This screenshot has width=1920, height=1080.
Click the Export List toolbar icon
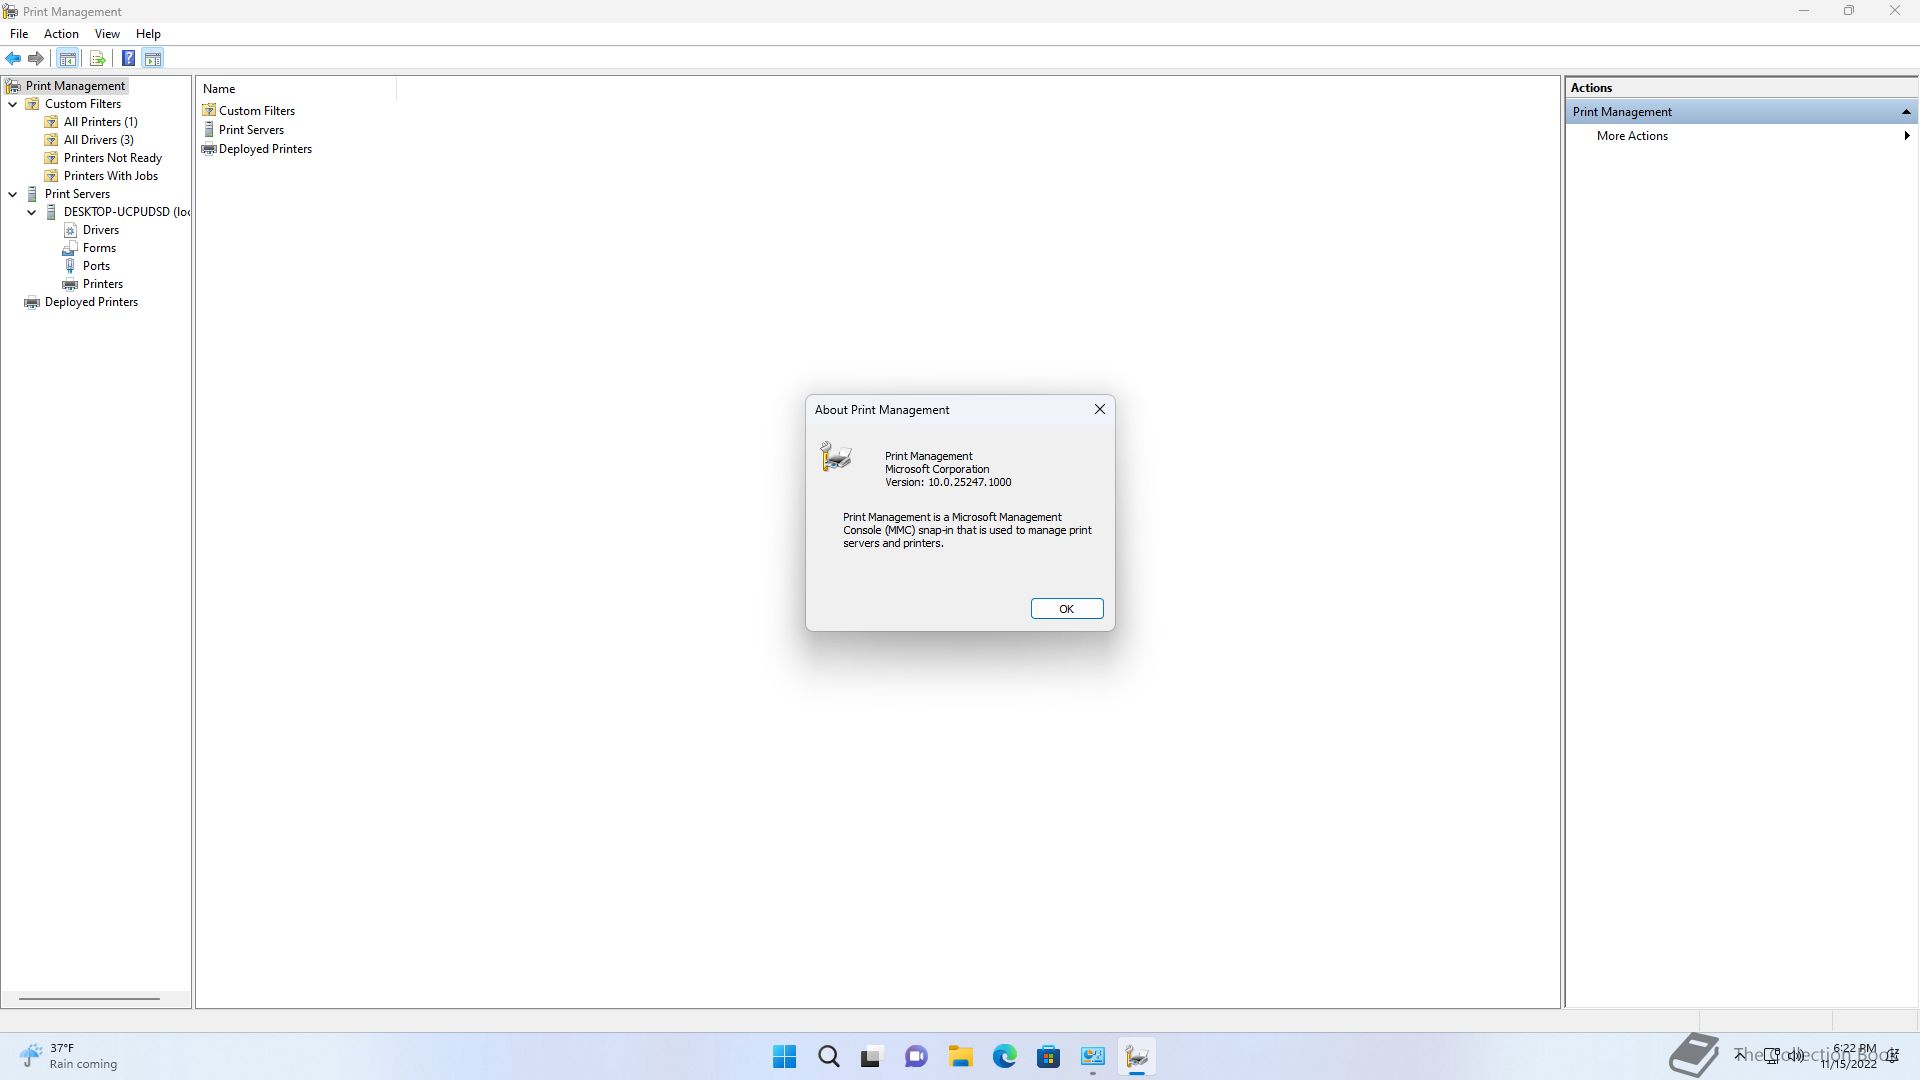click(x=97, y=58)
